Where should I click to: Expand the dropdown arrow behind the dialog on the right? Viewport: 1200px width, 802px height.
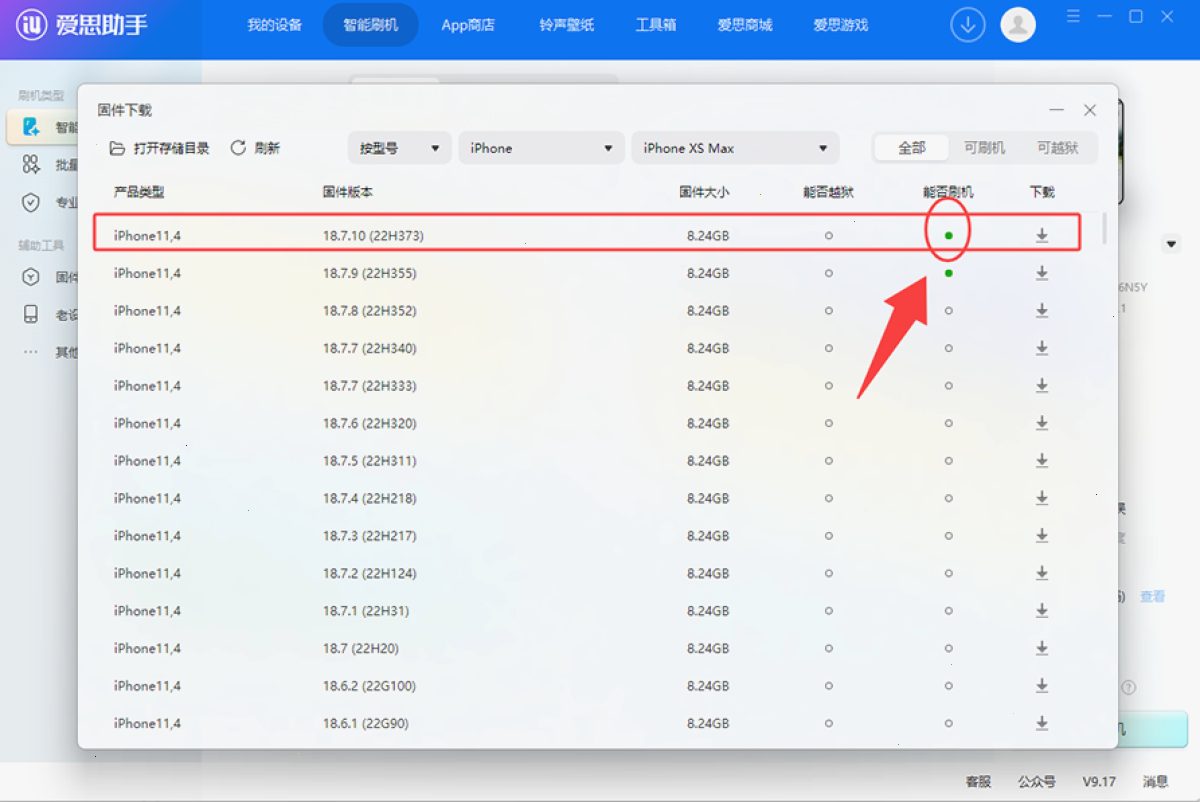pyautogui.click(x=1171, y=244)
